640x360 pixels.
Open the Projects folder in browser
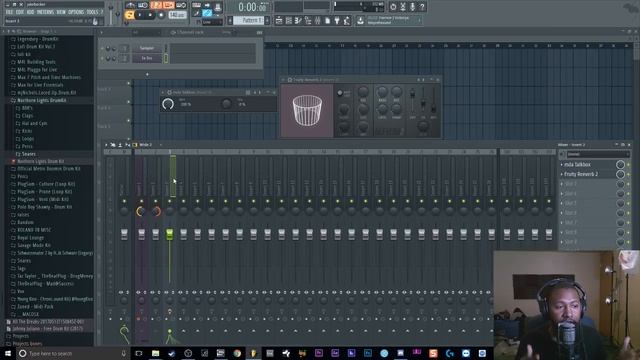[x=20, y=337]
